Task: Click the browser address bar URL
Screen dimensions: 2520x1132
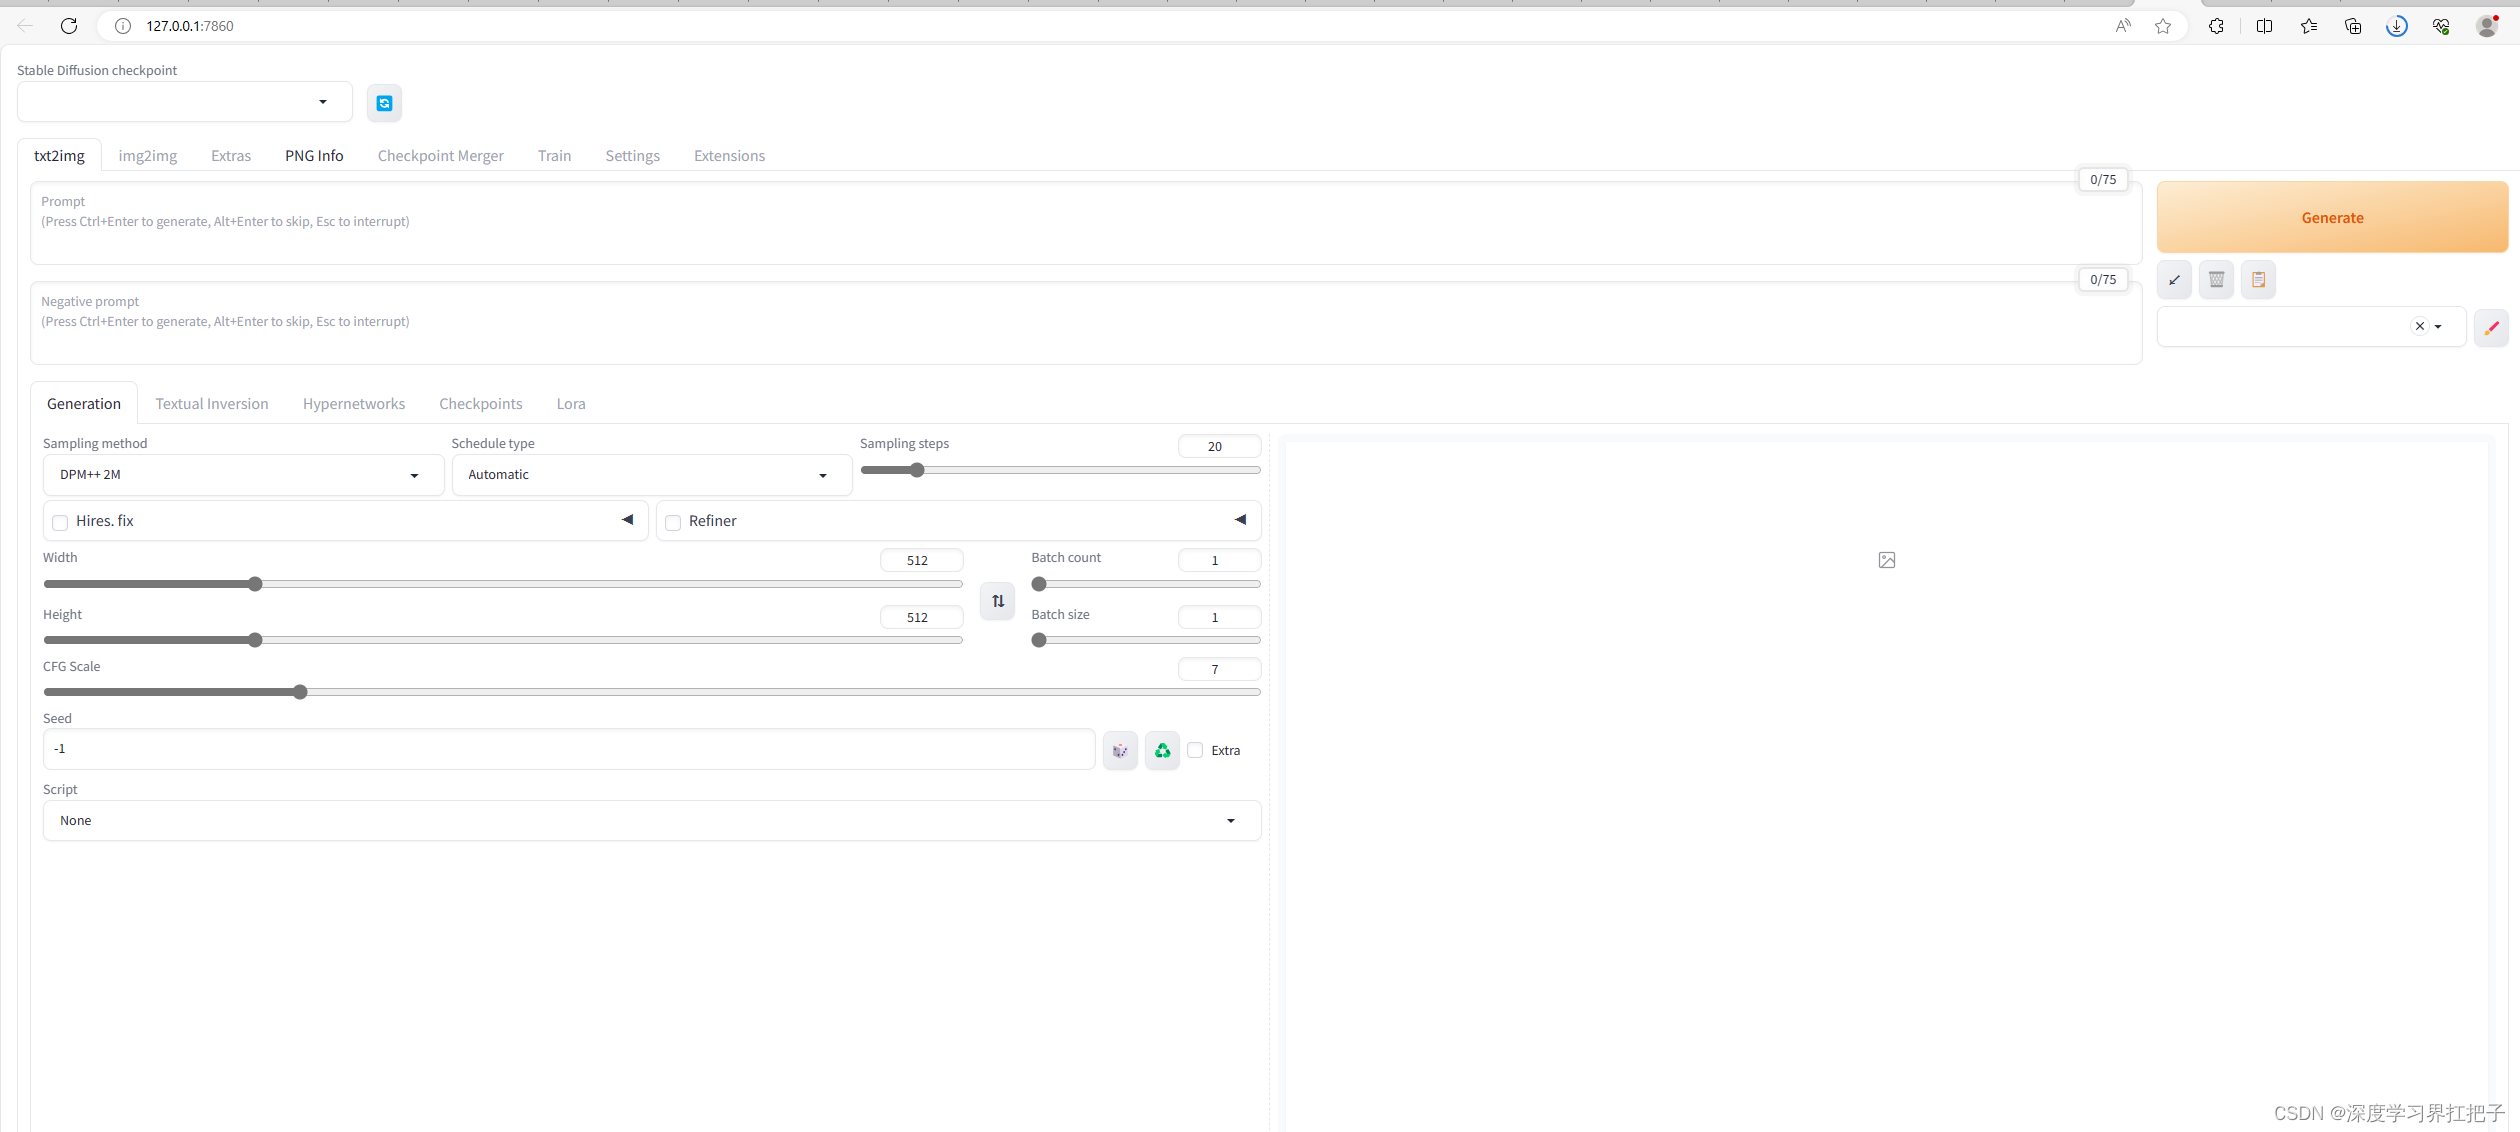Action: [x=190, y=26]
